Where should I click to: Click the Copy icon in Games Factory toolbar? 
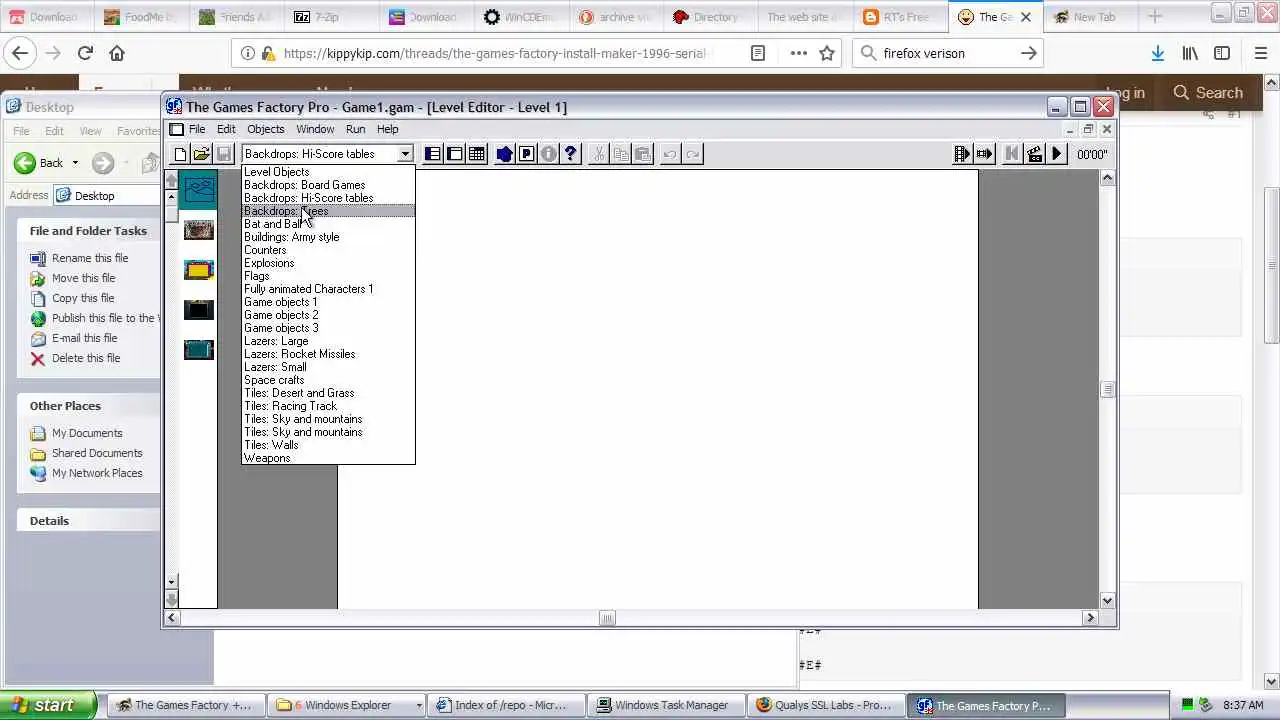[620, 154]
